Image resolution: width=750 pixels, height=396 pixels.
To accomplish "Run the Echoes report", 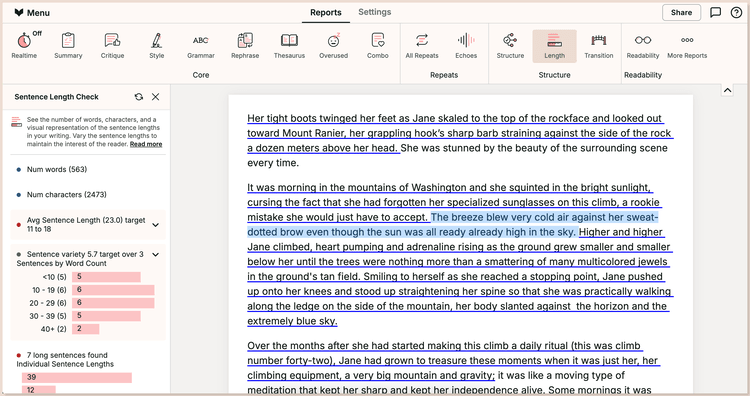I will (x=466, y=46).
